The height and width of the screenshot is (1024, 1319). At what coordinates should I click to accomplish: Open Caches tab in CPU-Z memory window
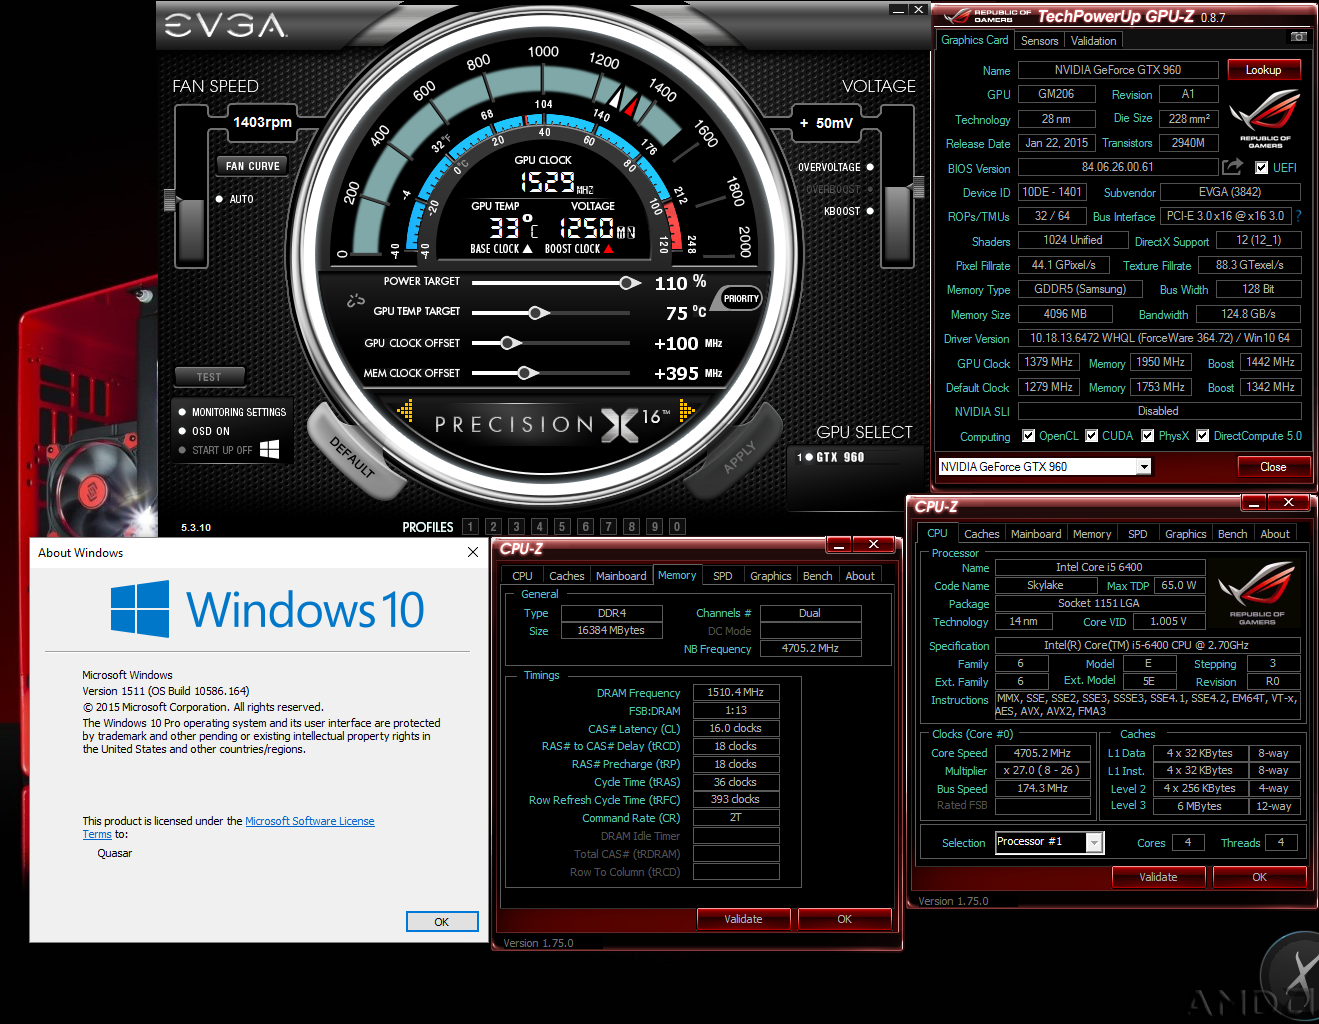tap(566, 576)
